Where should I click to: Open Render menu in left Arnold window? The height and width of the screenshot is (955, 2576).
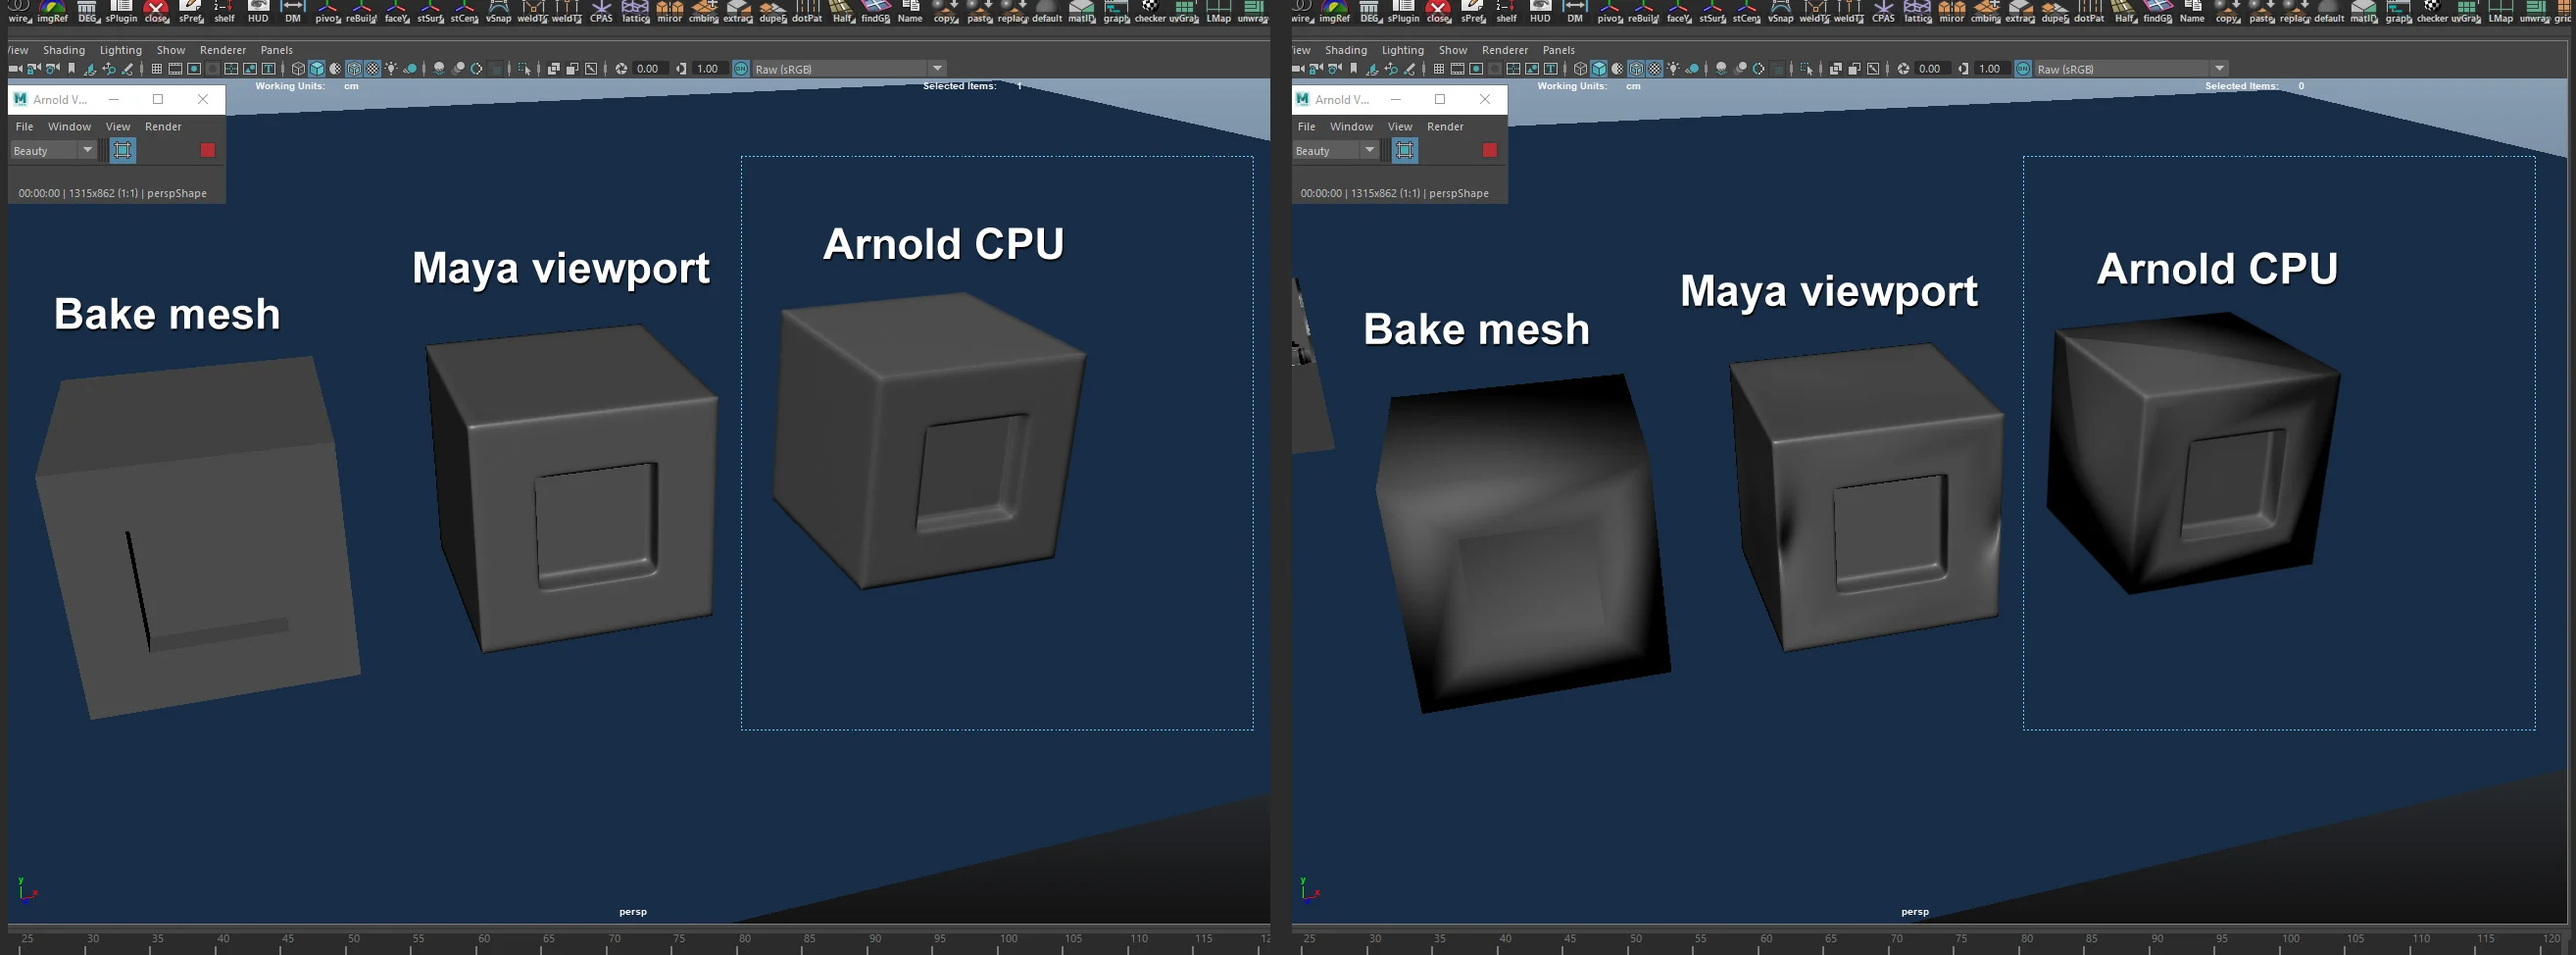[163, 127]
